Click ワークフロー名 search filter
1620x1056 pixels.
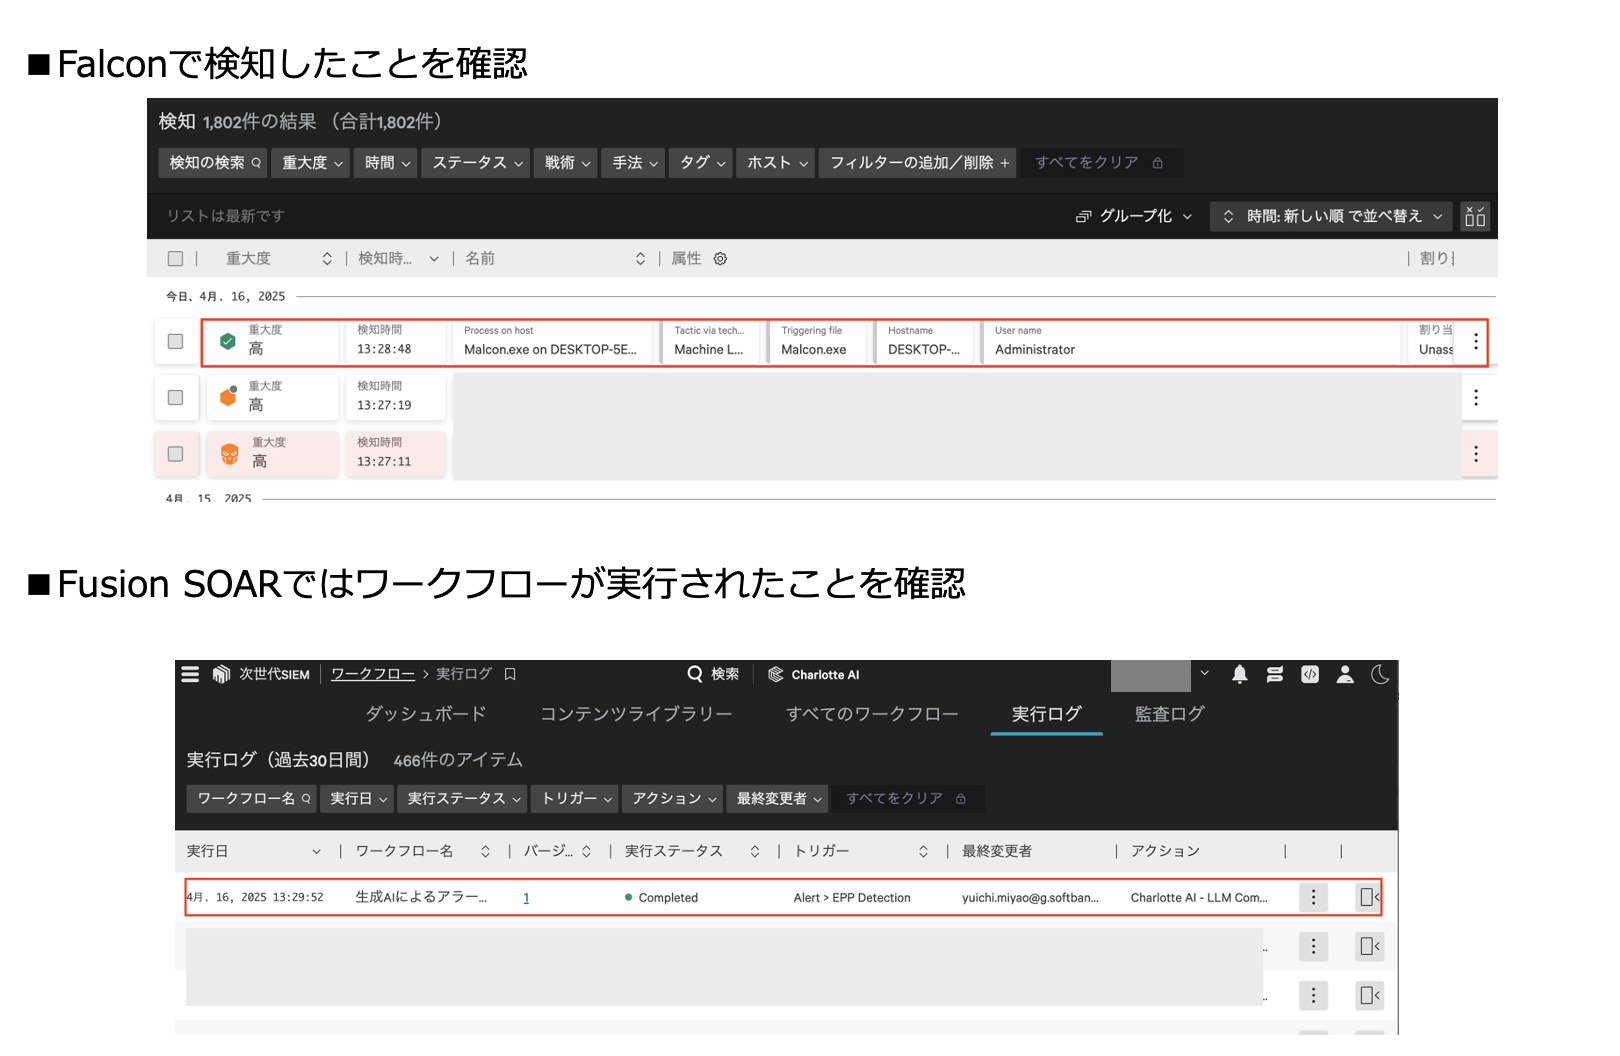[253, 798]
